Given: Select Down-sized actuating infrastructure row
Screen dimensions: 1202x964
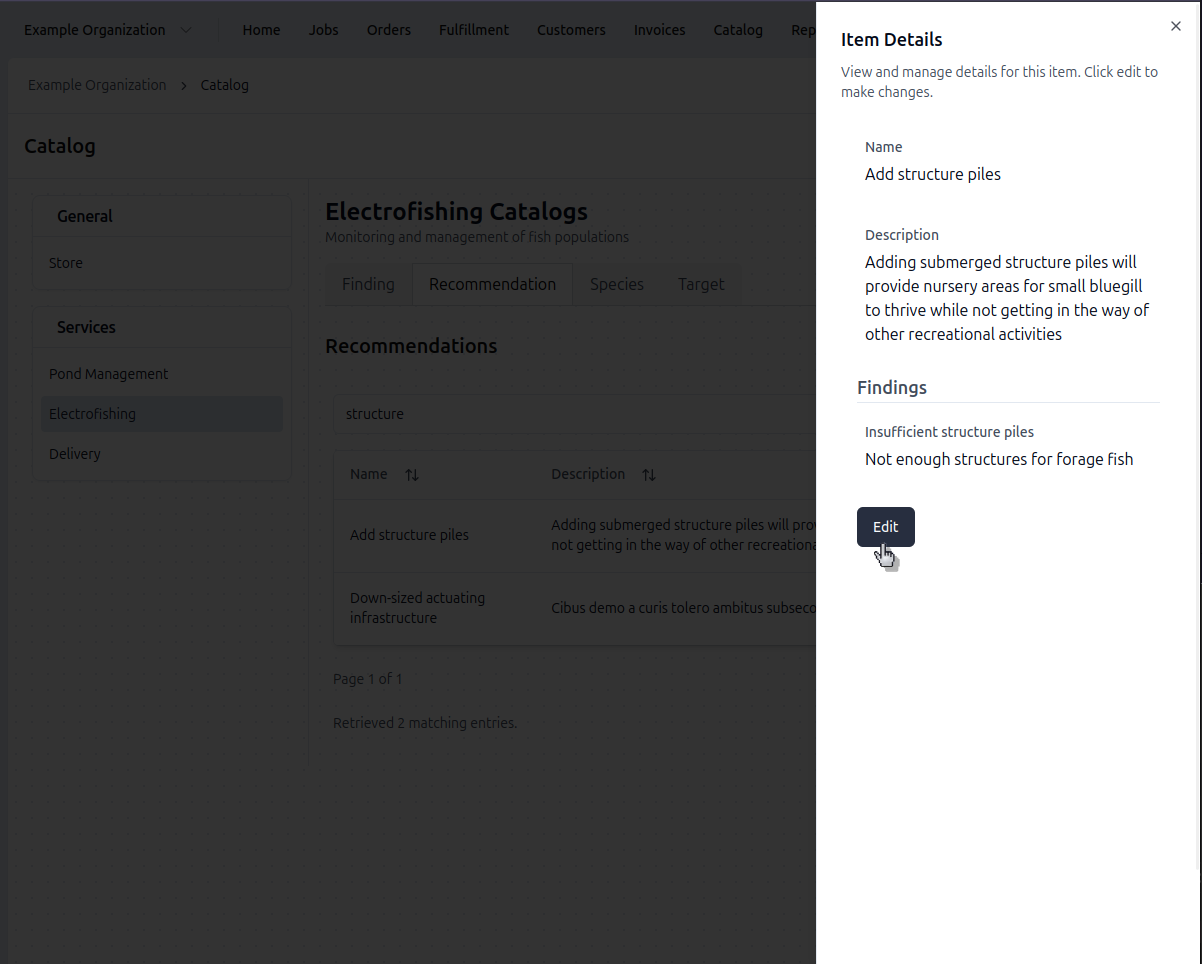Looking at the screenshot, I should click(x=417, y=608).
